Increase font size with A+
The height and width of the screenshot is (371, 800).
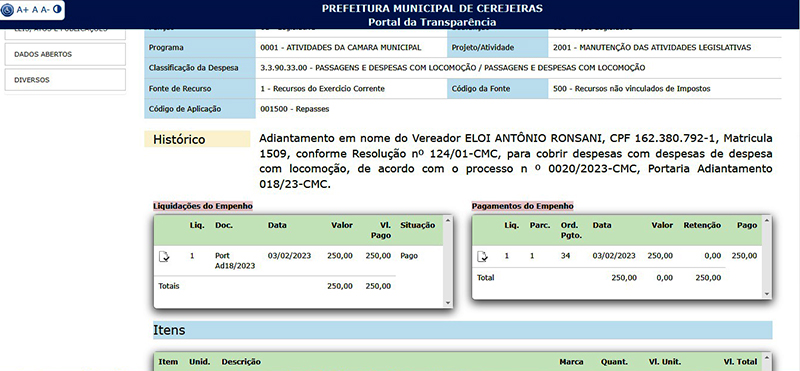coord(22,9)
